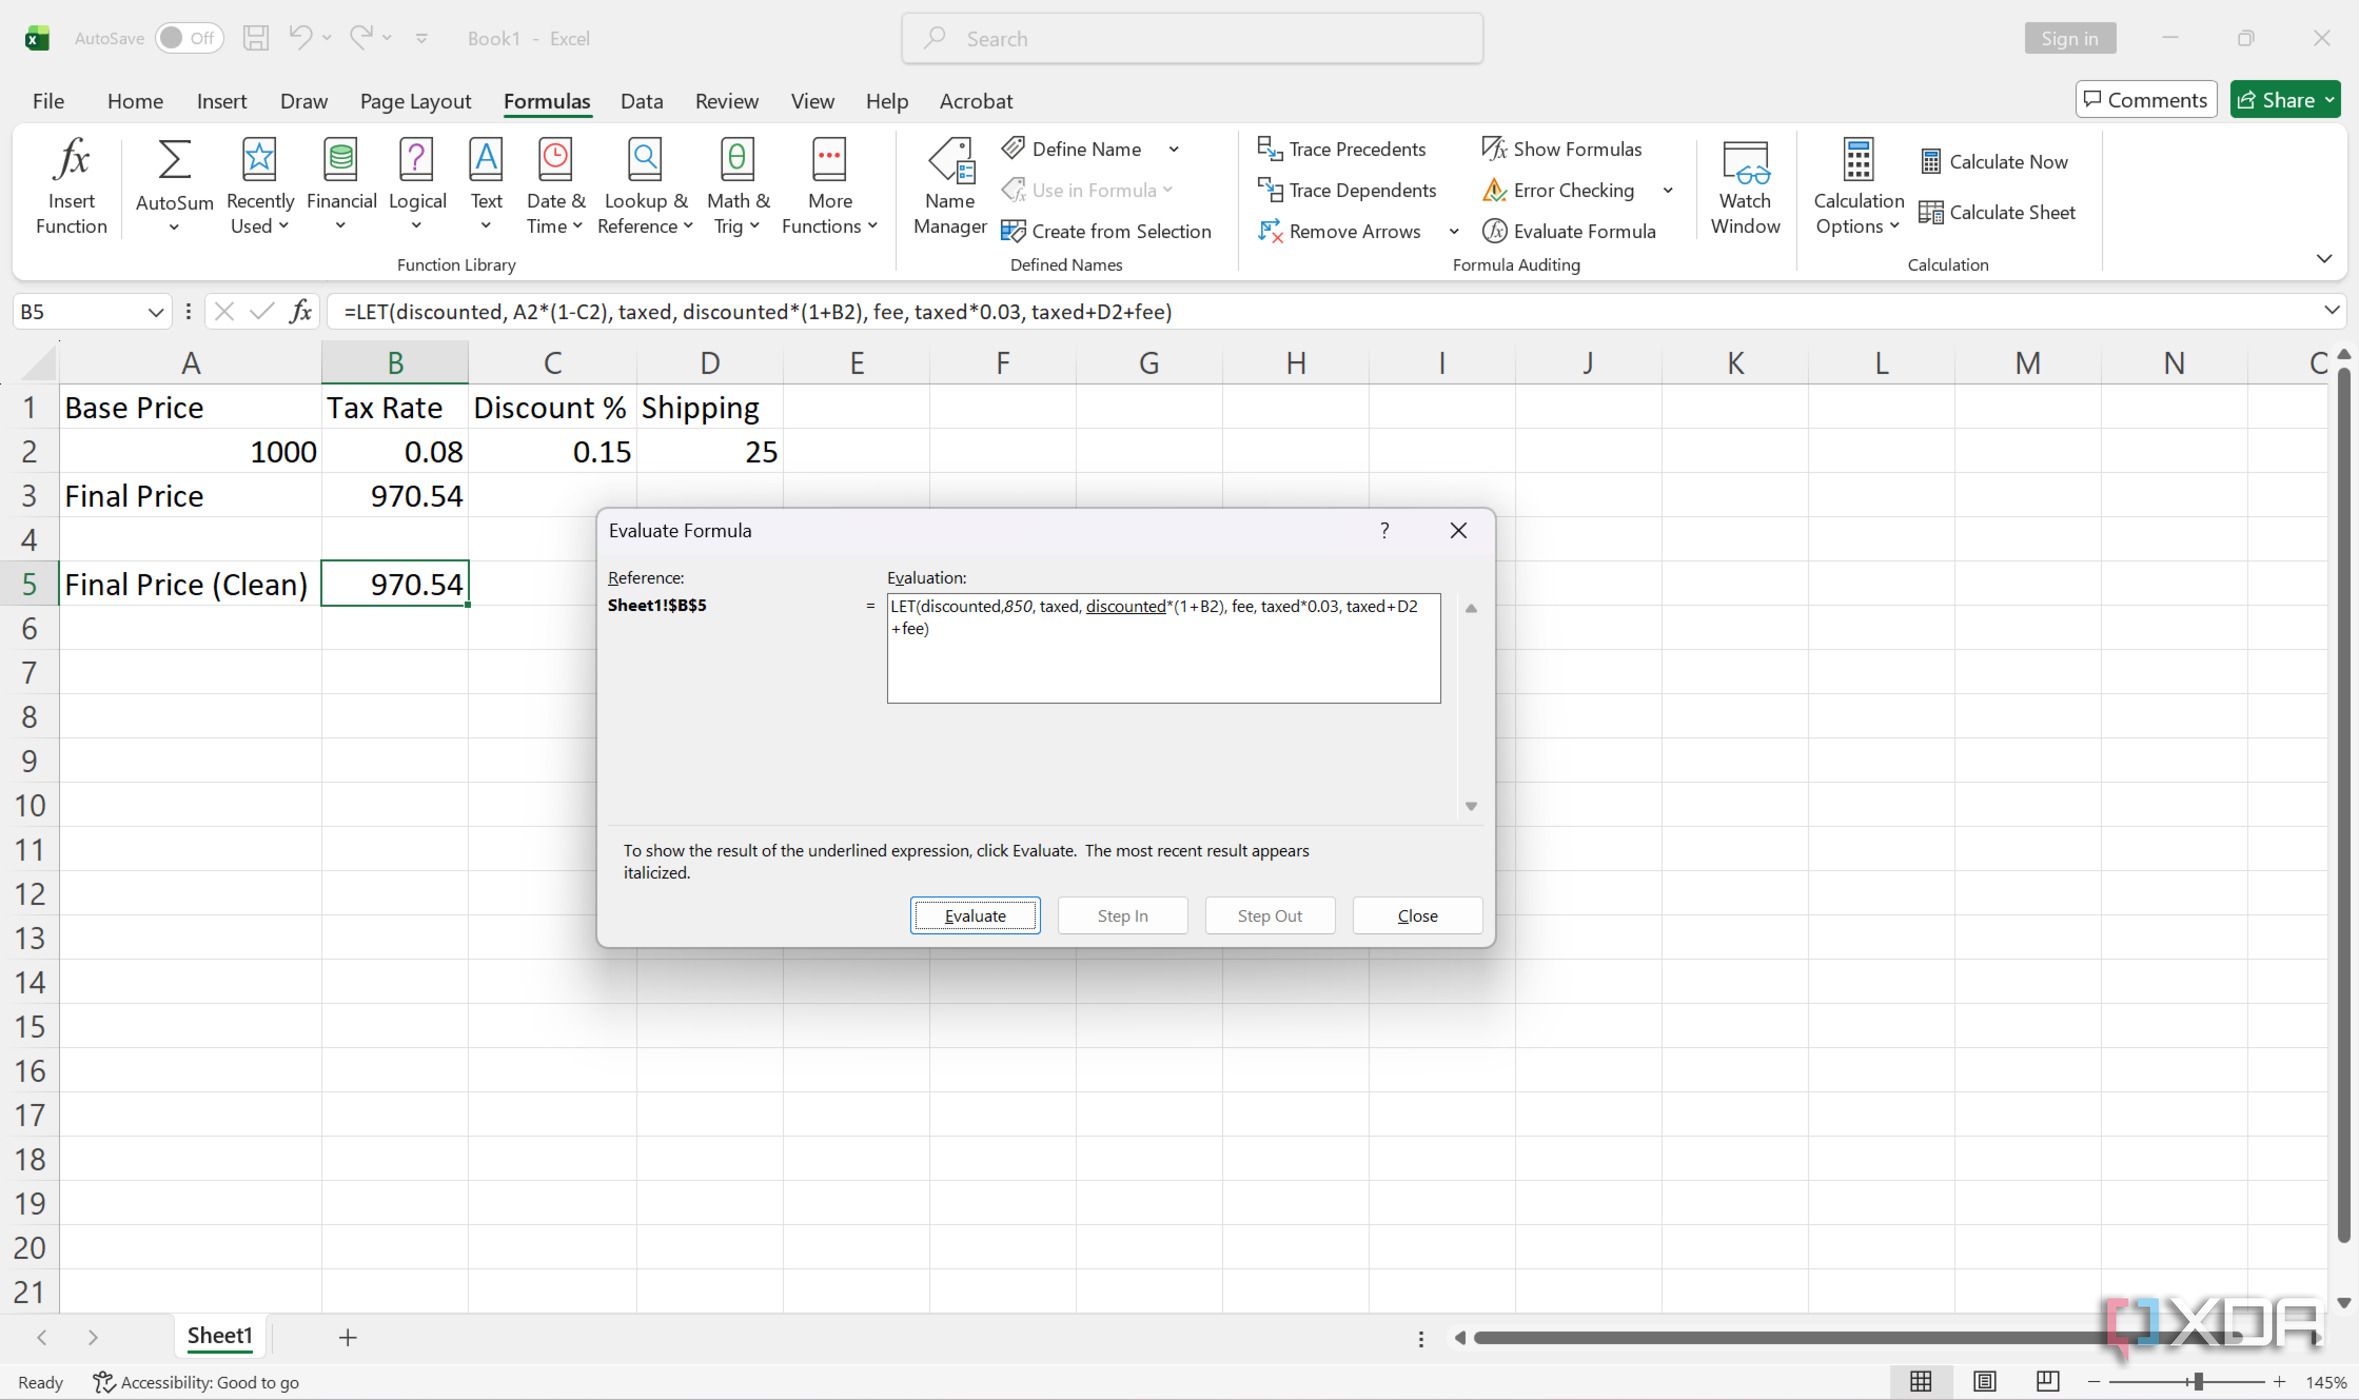The image size is (2359, 1400).
Task: Click Create from Selection
Action: point(1105,231)
